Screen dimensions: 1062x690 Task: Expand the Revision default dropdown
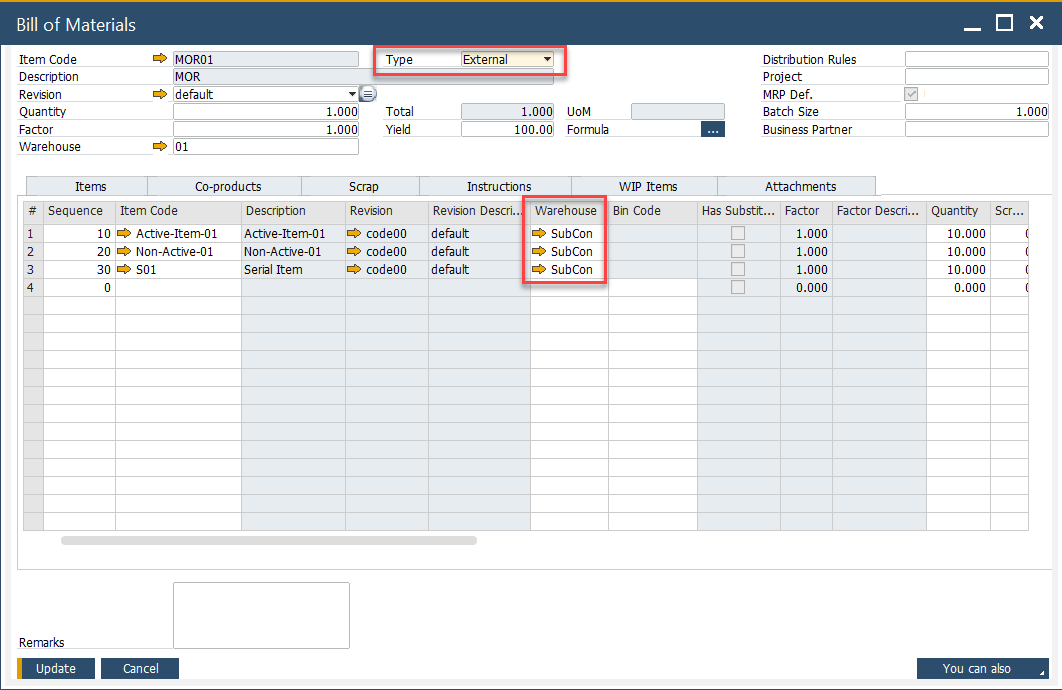coord(352,95)
